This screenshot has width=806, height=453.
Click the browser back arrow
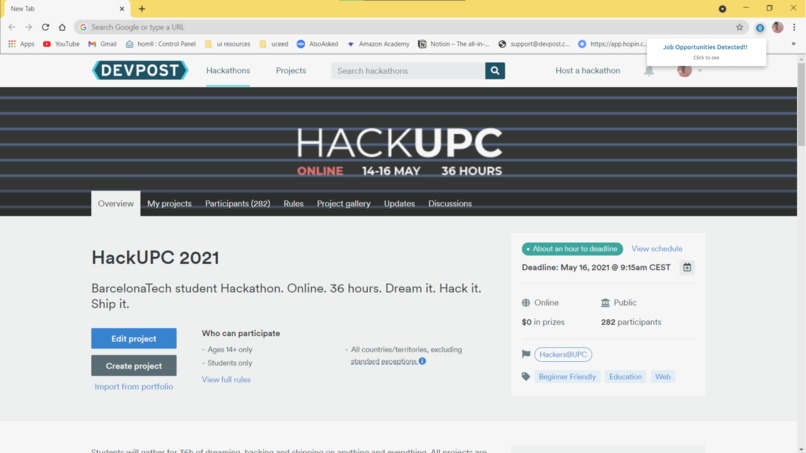tap(12, 27)
